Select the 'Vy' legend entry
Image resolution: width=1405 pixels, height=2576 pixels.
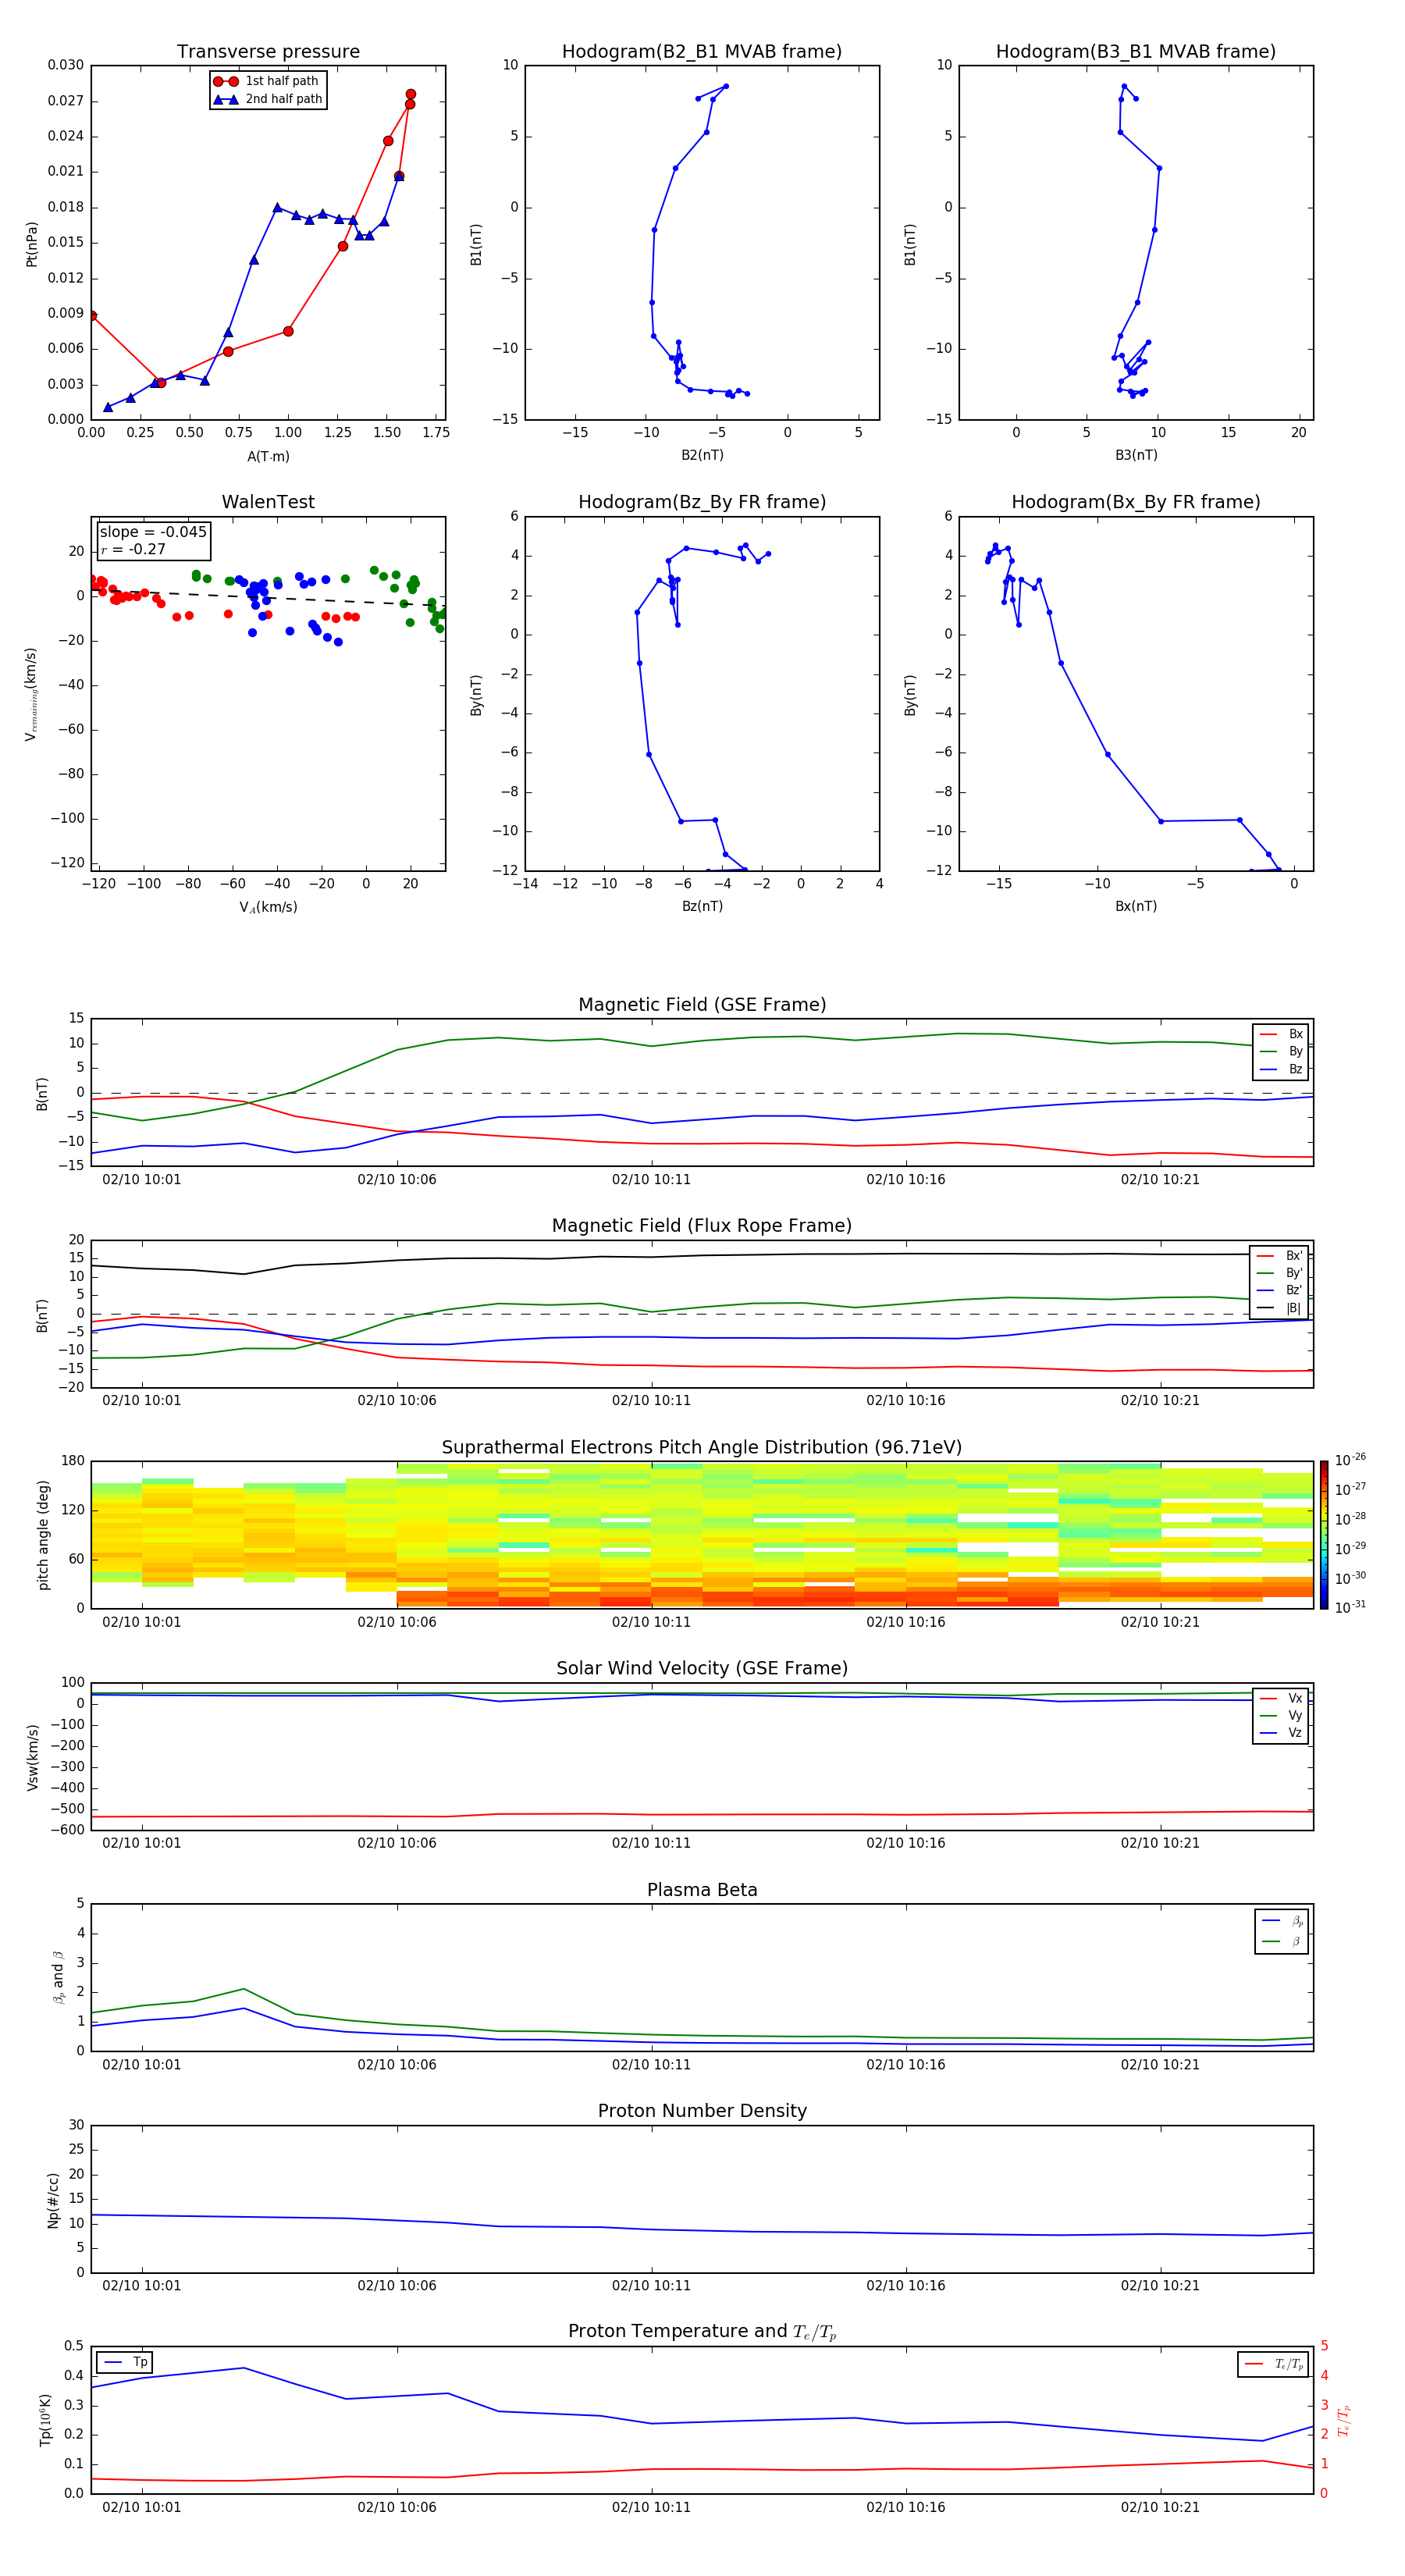pos(1281,1715)
